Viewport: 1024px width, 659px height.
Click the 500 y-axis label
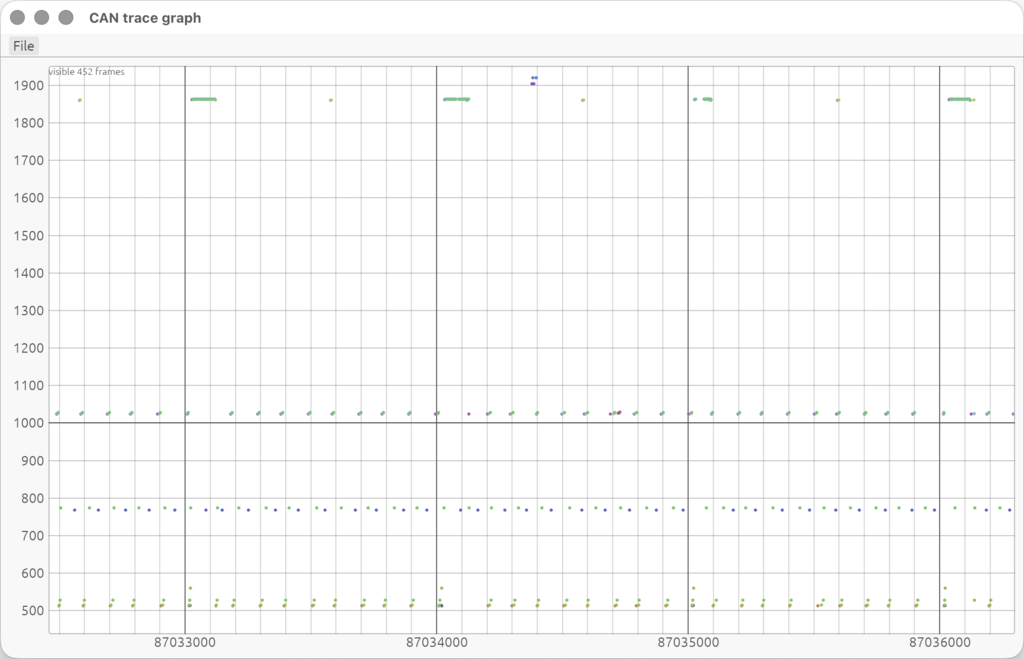(32, 611)
